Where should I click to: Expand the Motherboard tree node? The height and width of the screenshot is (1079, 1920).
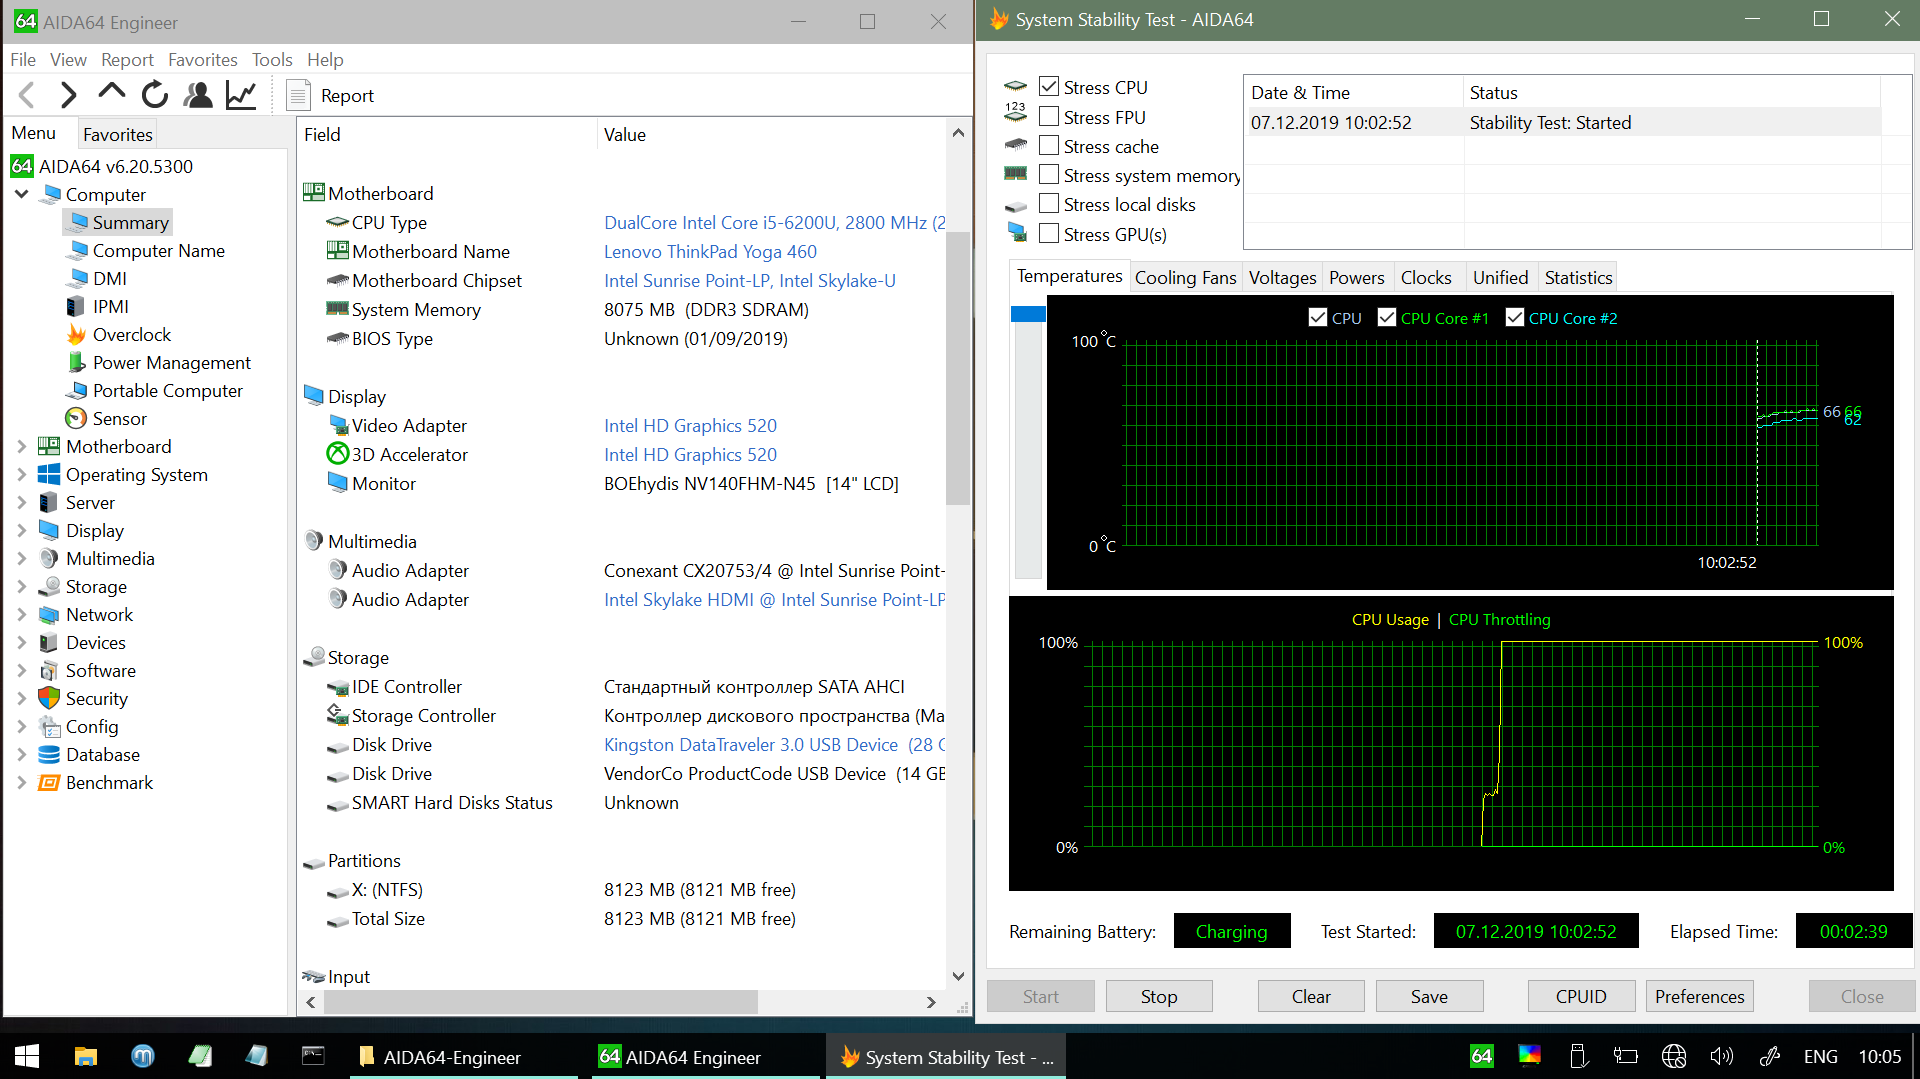[x=21, y=446]
